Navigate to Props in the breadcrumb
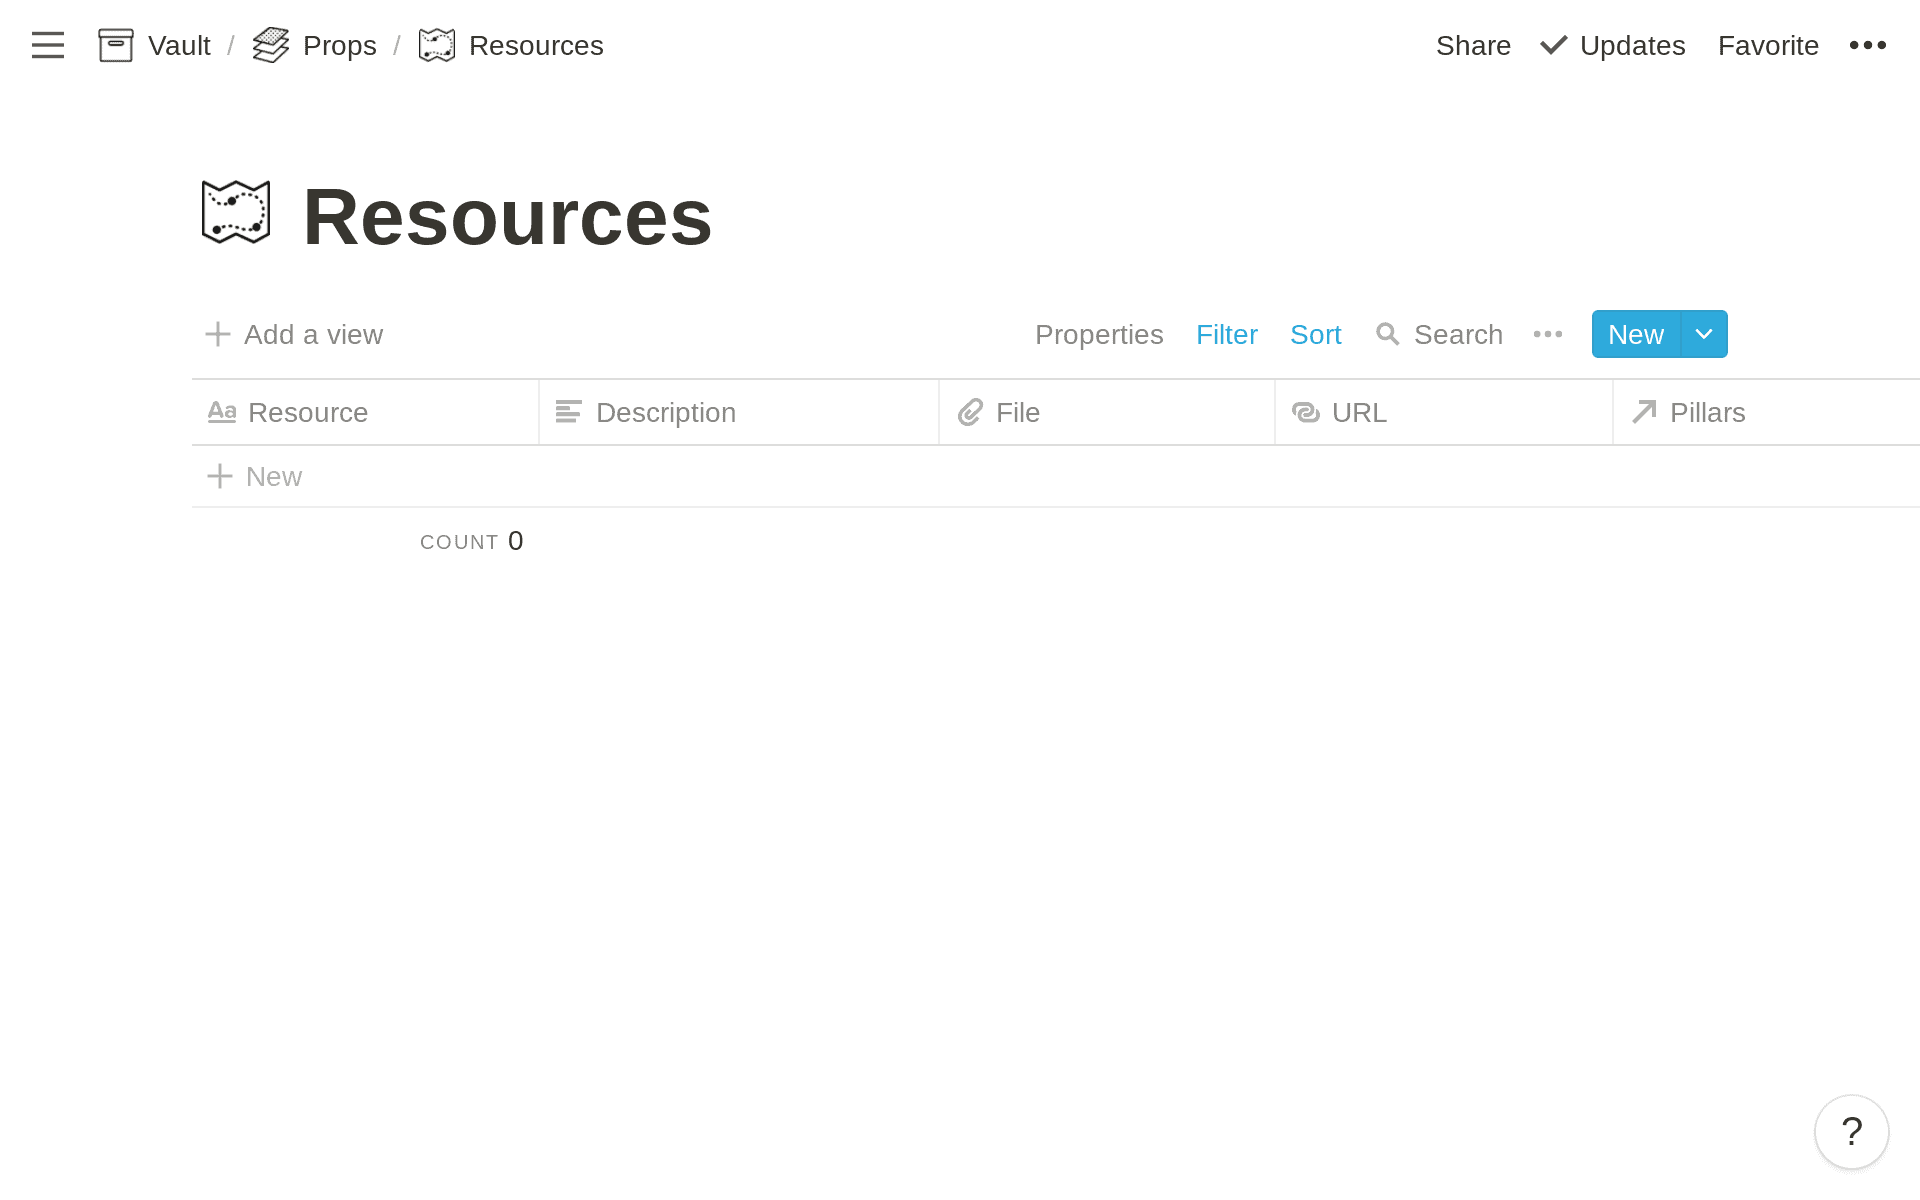Screen dimensions: 1920x1200 pyautogui.click(x=338, y=45)
